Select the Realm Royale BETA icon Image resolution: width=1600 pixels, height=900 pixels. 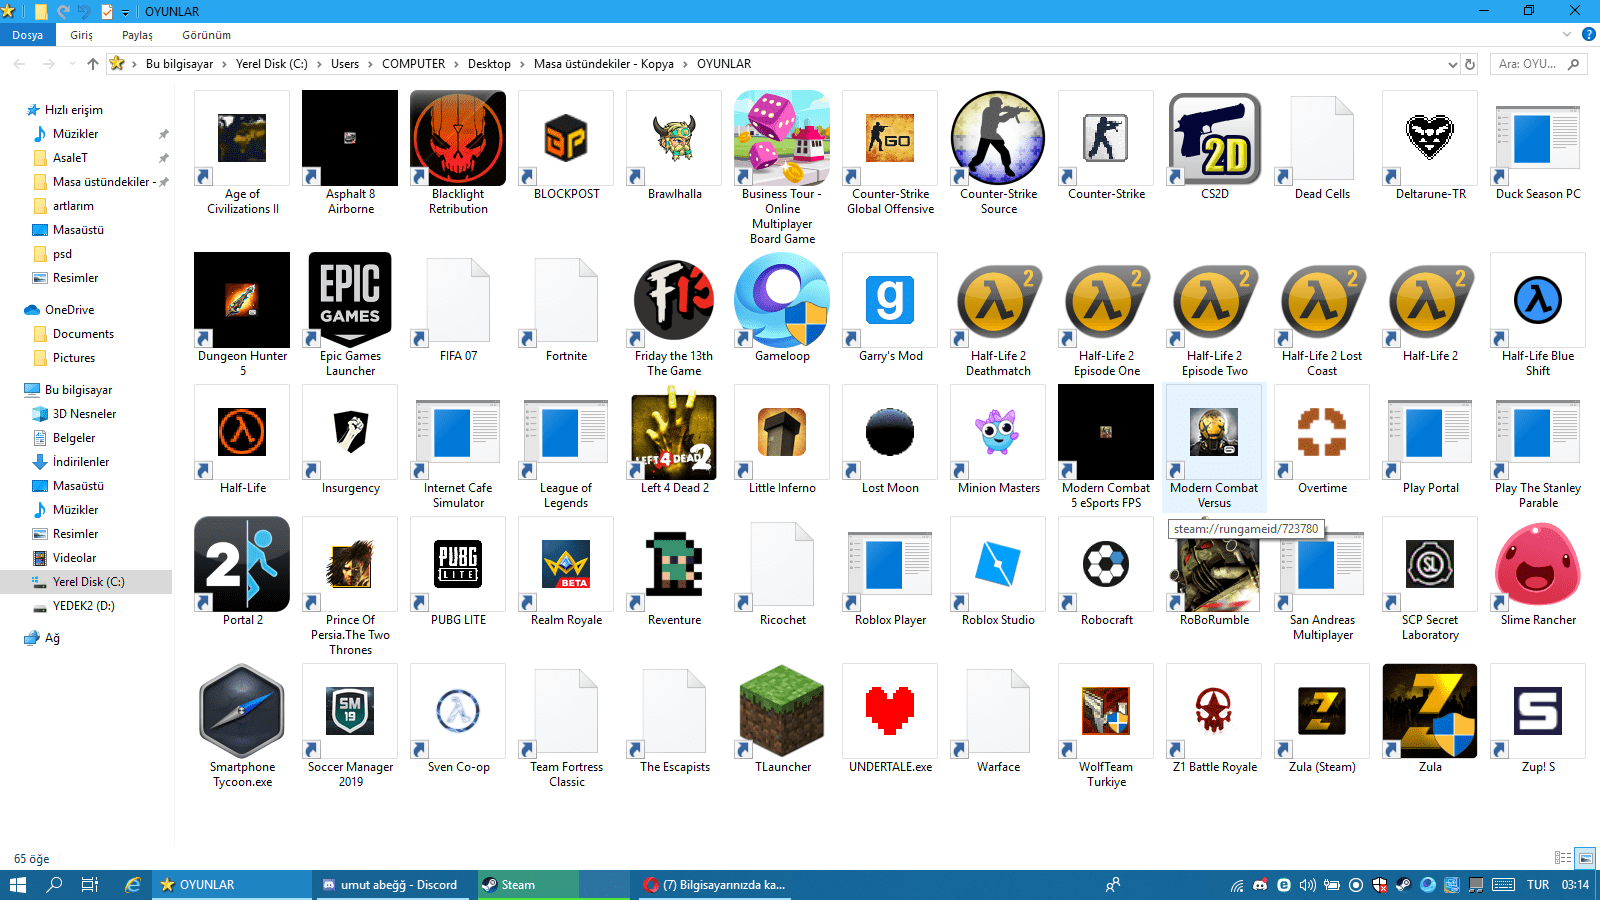(566, 564)
